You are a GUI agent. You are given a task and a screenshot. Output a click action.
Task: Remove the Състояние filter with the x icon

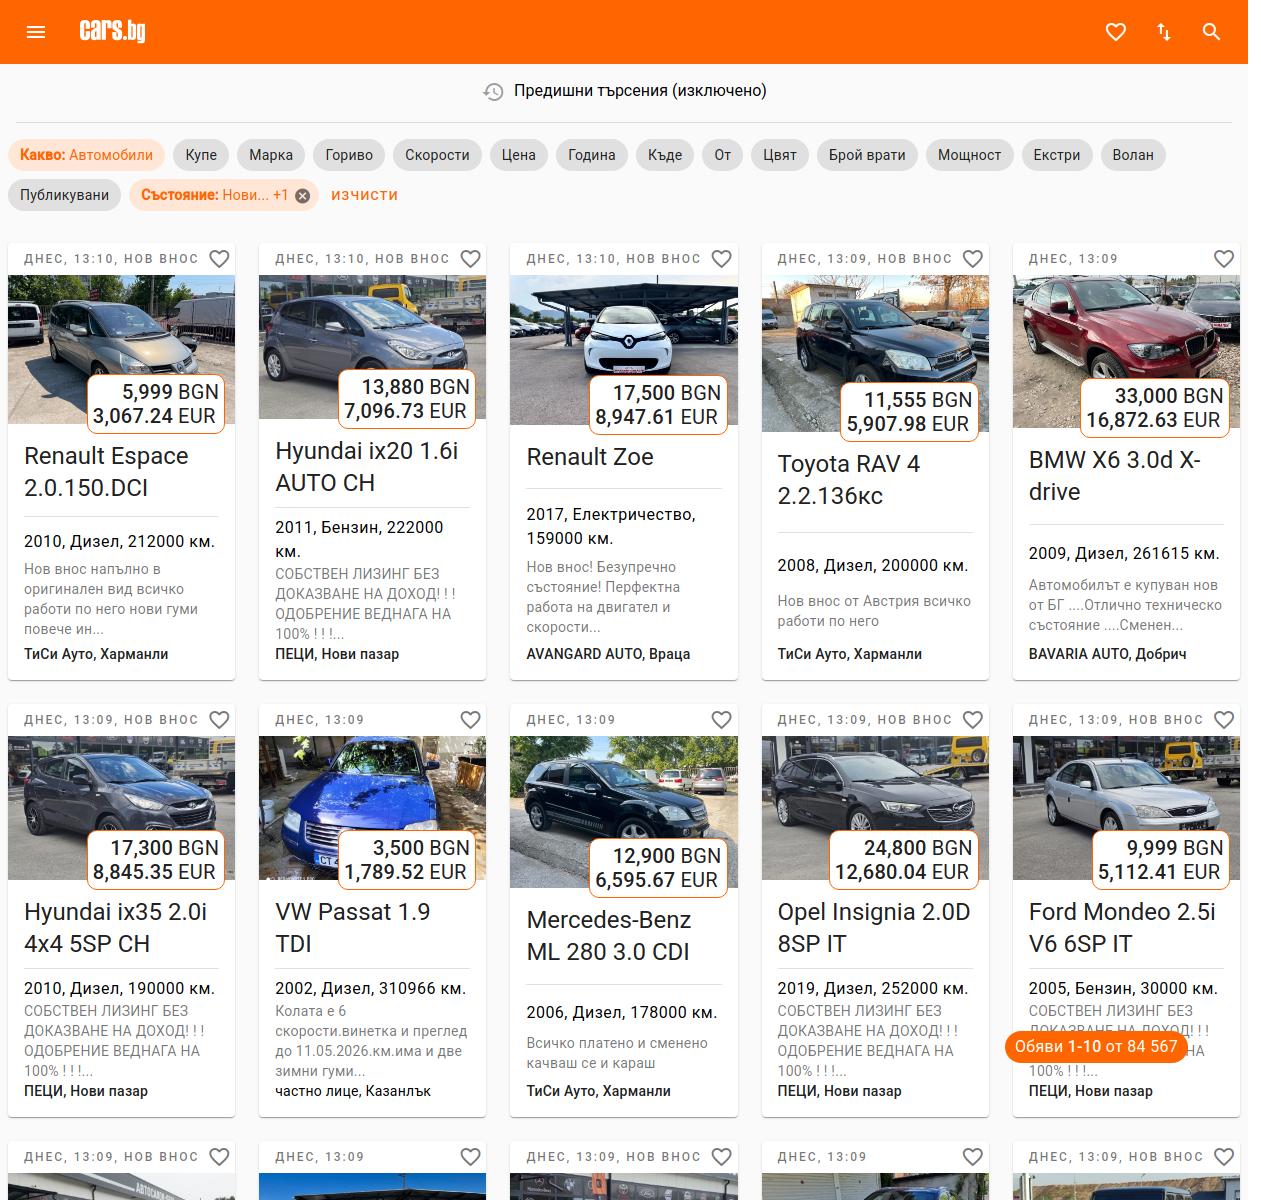302,196
